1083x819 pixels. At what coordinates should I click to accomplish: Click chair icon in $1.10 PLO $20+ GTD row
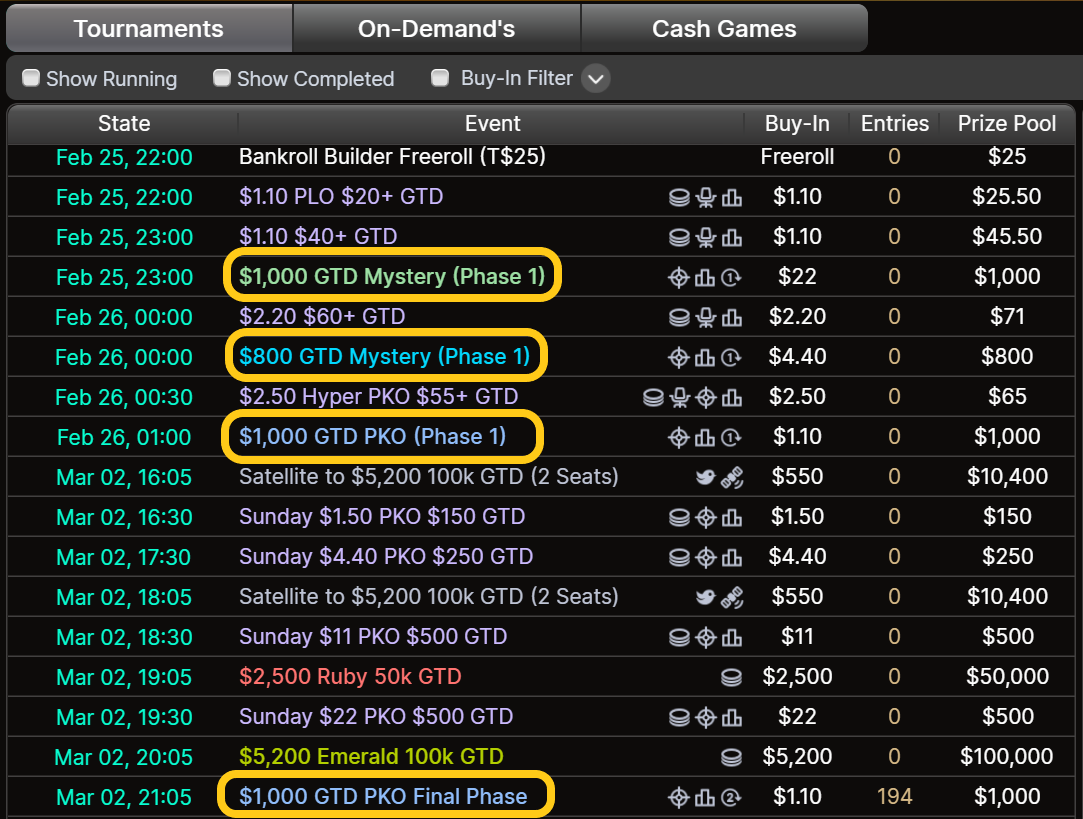pos(705,197)
